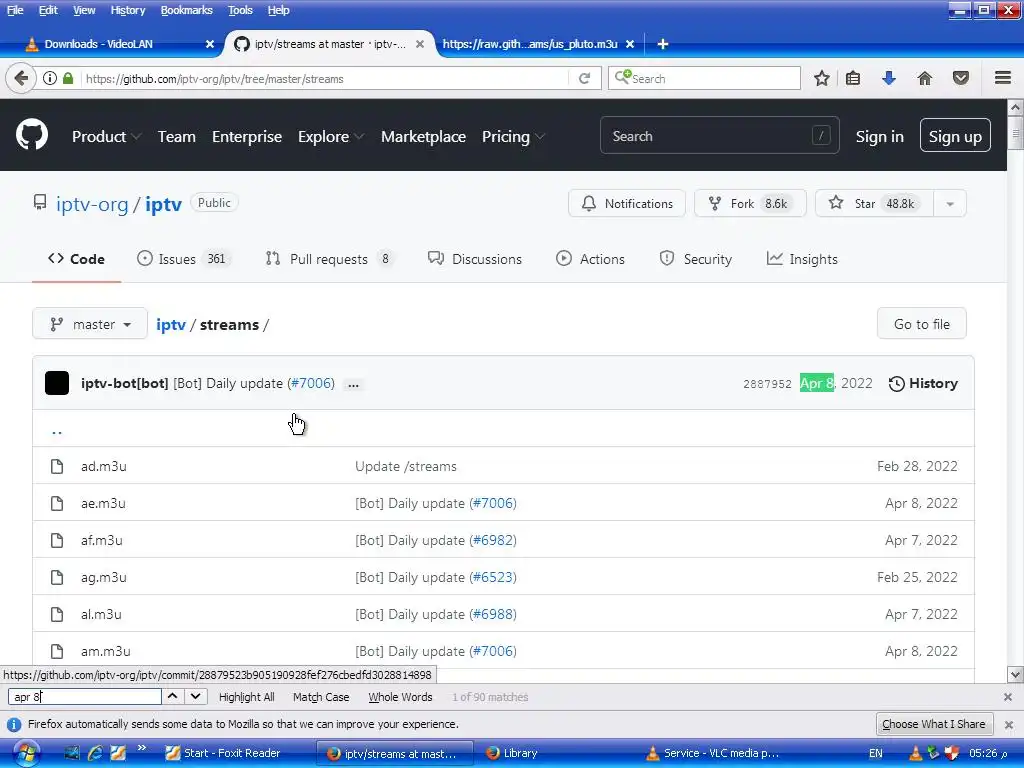
Task: Open a new tab with the plus icon
Action: pyautogui.click(x=662, y=44)
